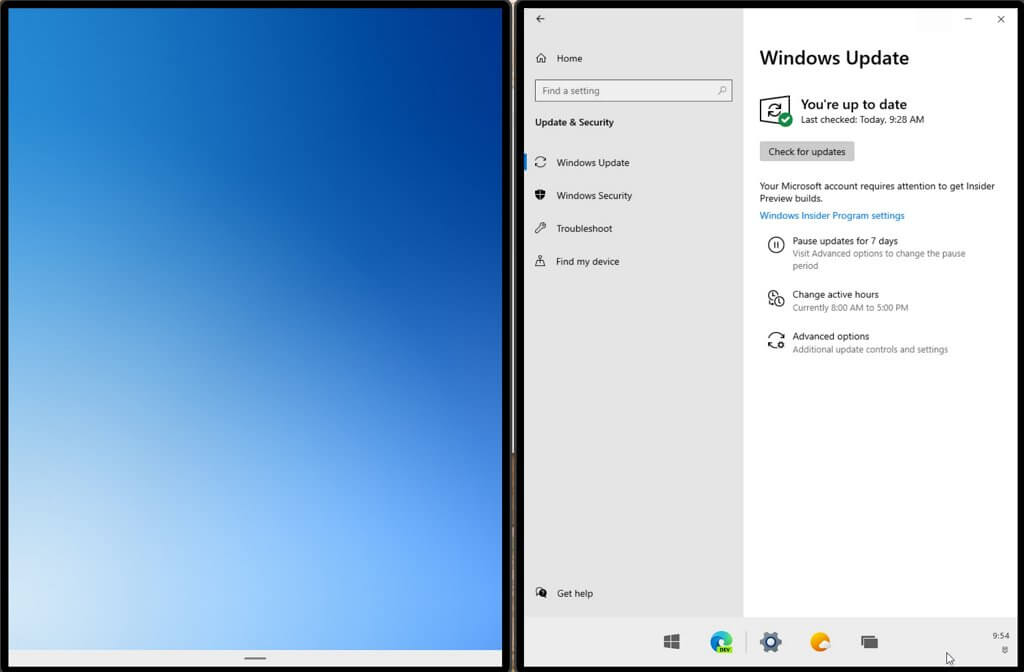The width and height of the screenshot is (1024, 672).
Task: Open Windows Insider Program settings link
Action: (832, 216)
